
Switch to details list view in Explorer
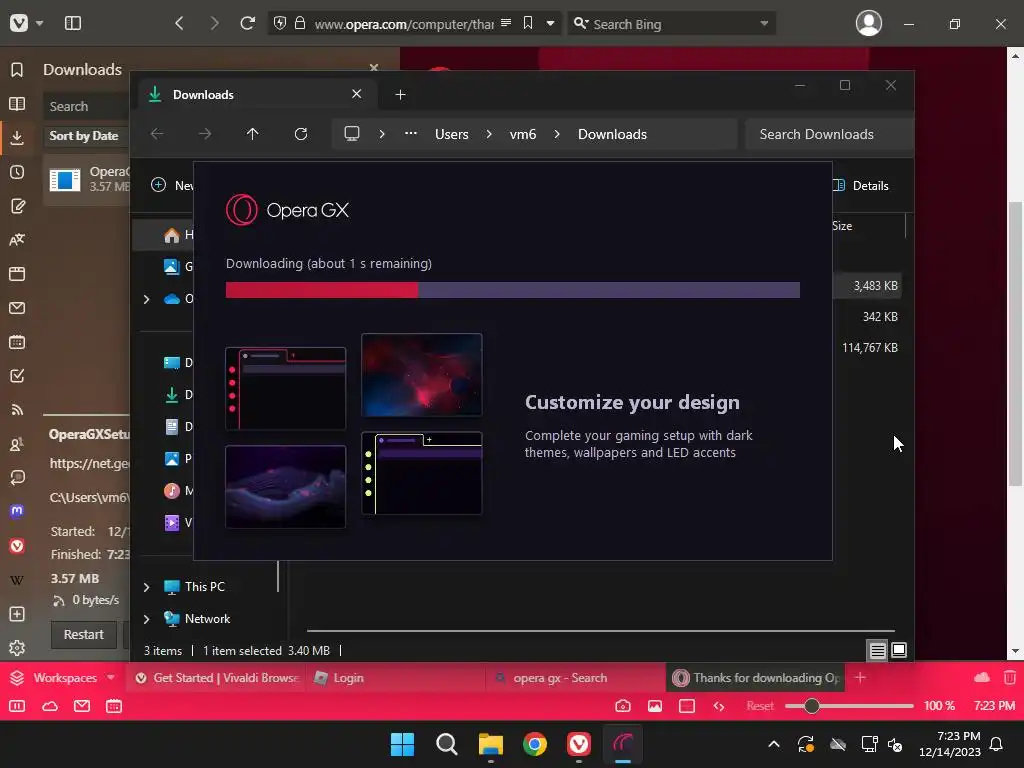tap(877, 650)
